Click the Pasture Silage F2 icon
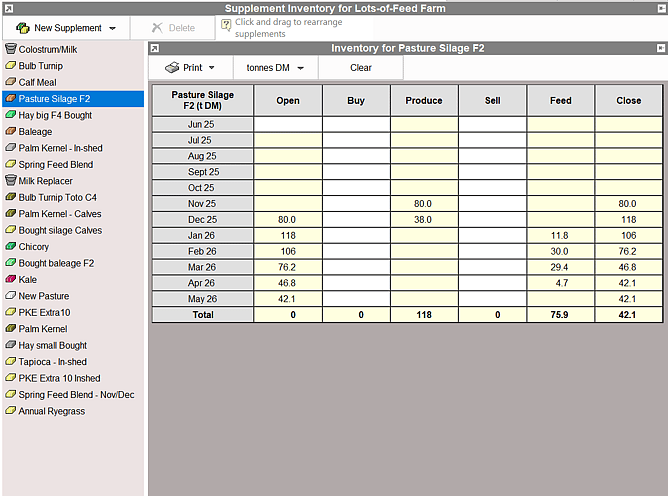This screenshot has height=496, width=668. [11, 98]
